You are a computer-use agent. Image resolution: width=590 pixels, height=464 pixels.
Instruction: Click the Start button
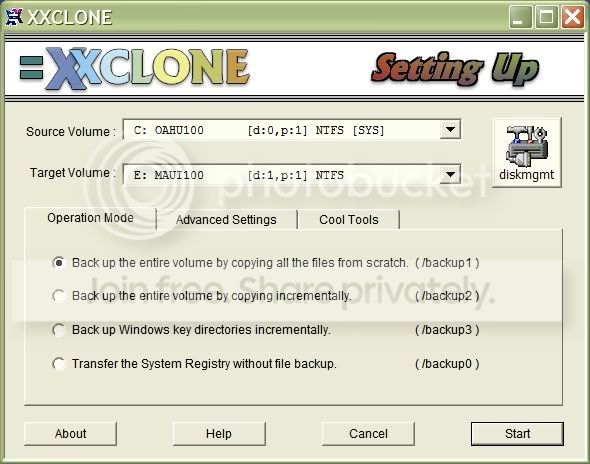pos(517,434)
